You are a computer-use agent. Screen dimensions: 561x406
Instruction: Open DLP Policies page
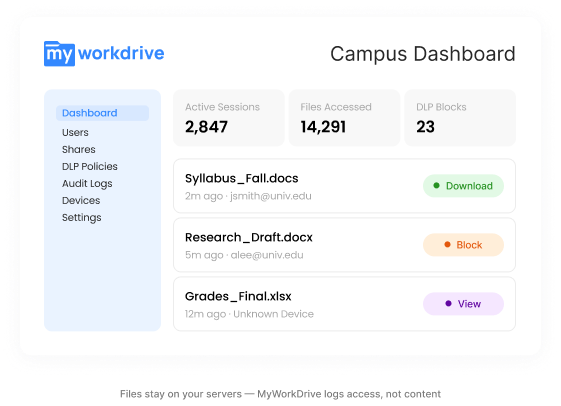(90, 166)
